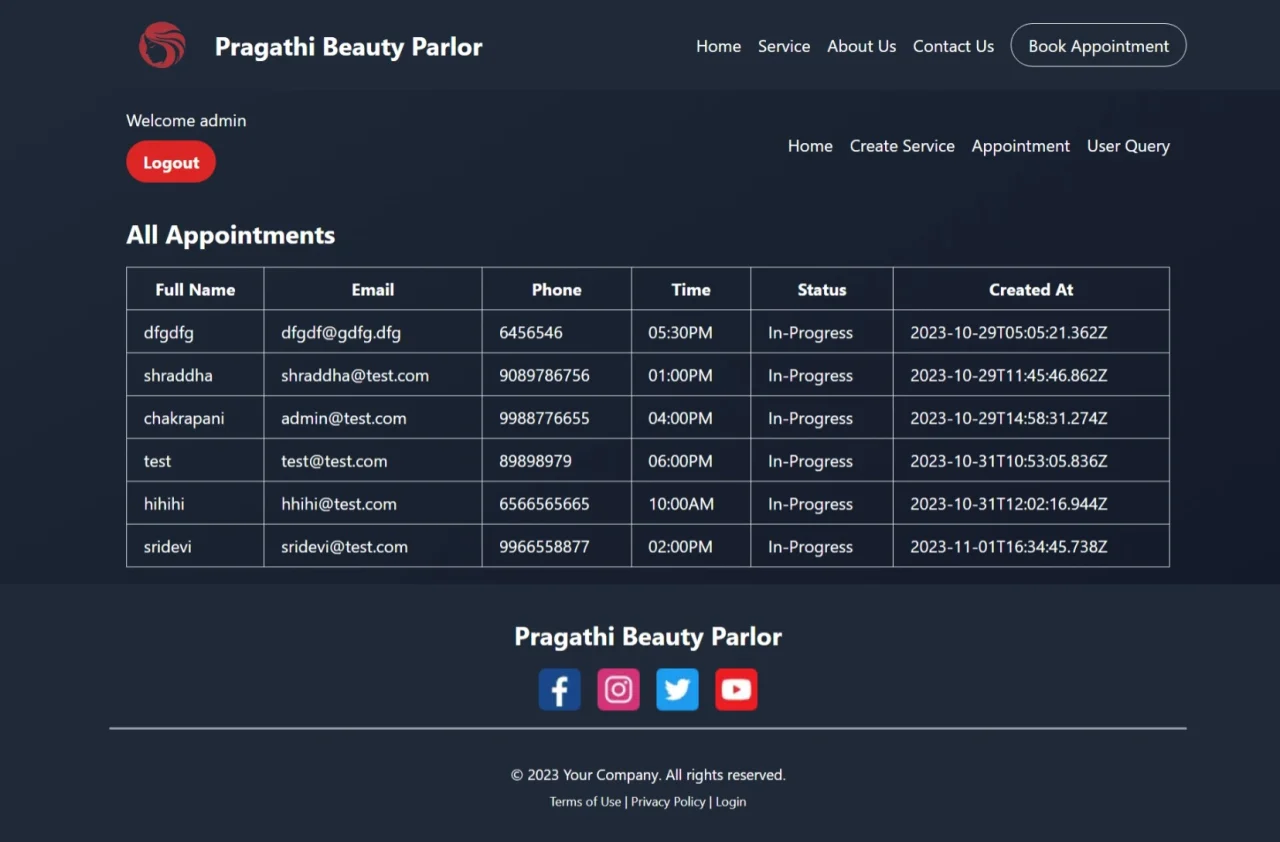The width and height of the screenshot is (1280, 842).
Task: Click phone number 9988776655
Action: [x=544, y=419]
